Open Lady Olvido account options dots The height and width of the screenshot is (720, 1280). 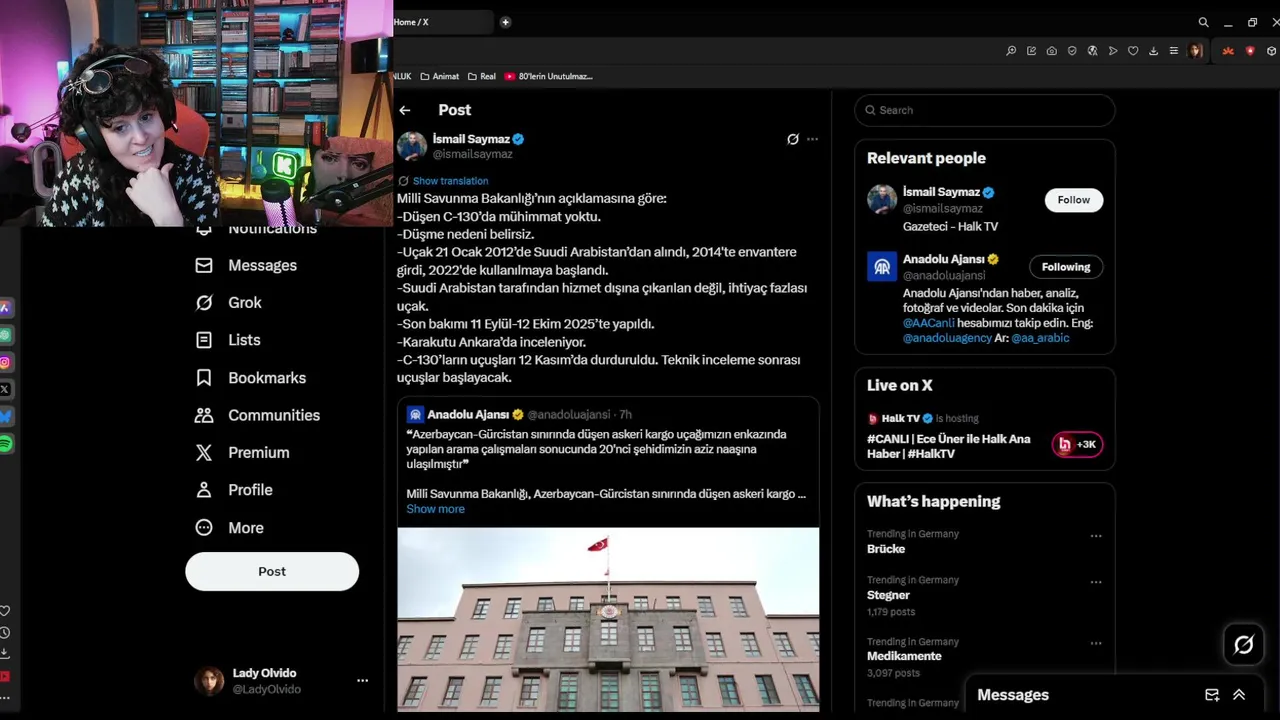[x=362, y=681]
